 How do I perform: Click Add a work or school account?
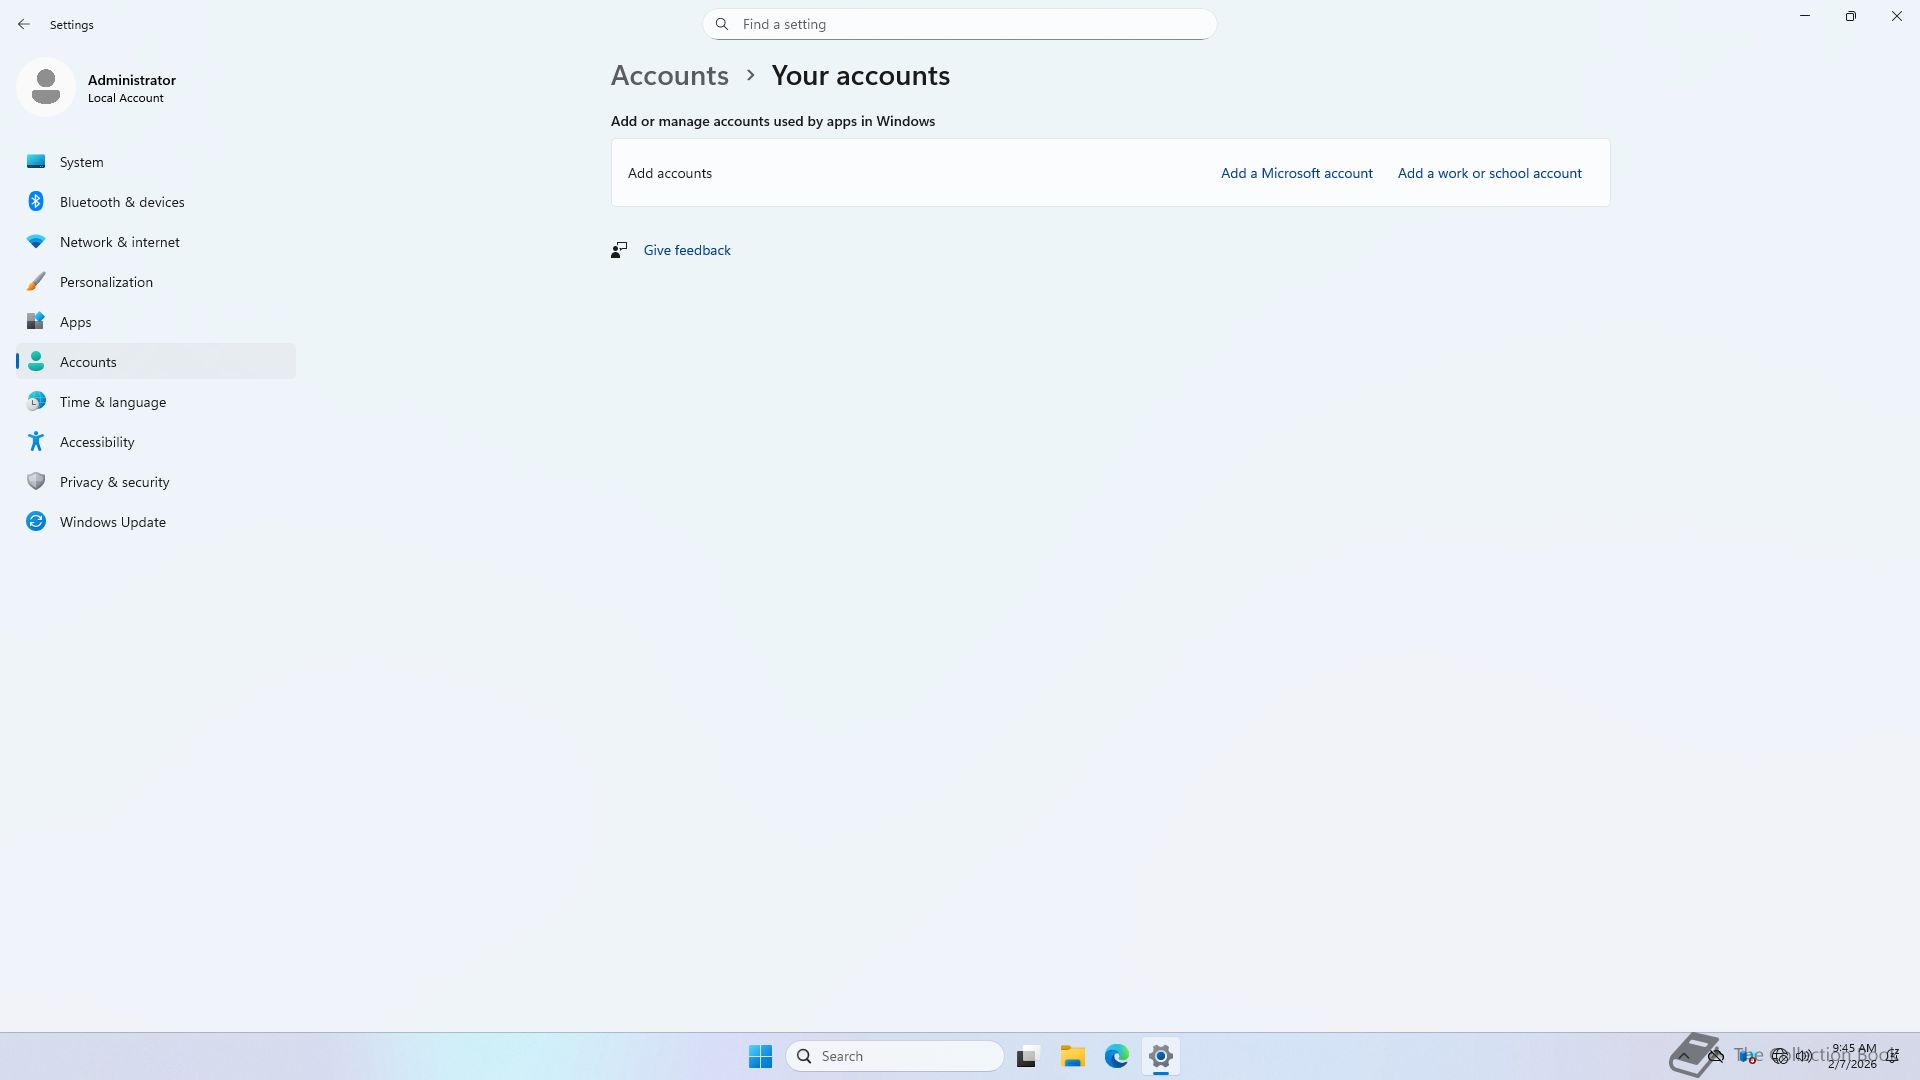pos(1489,173)
